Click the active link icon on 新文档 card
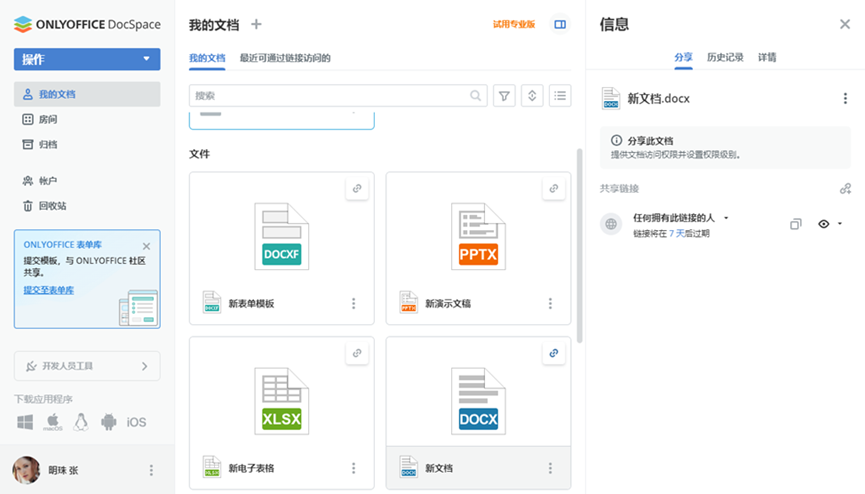This screenshot has width=865, height=494. [x=554, y=353]
